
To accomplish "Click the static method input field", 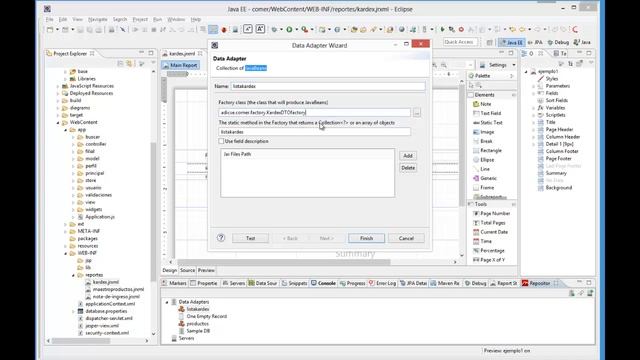I will pos(314,132).
